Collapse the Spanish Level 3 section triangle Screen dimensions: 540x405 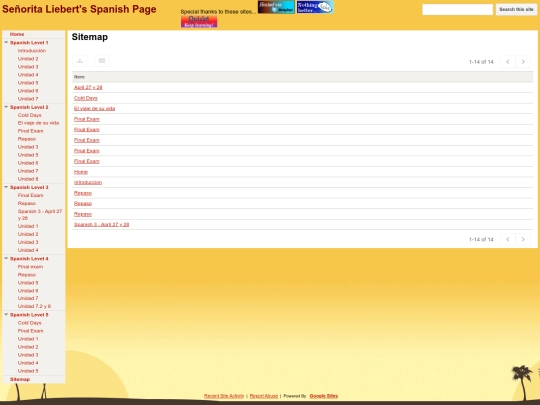6,187
